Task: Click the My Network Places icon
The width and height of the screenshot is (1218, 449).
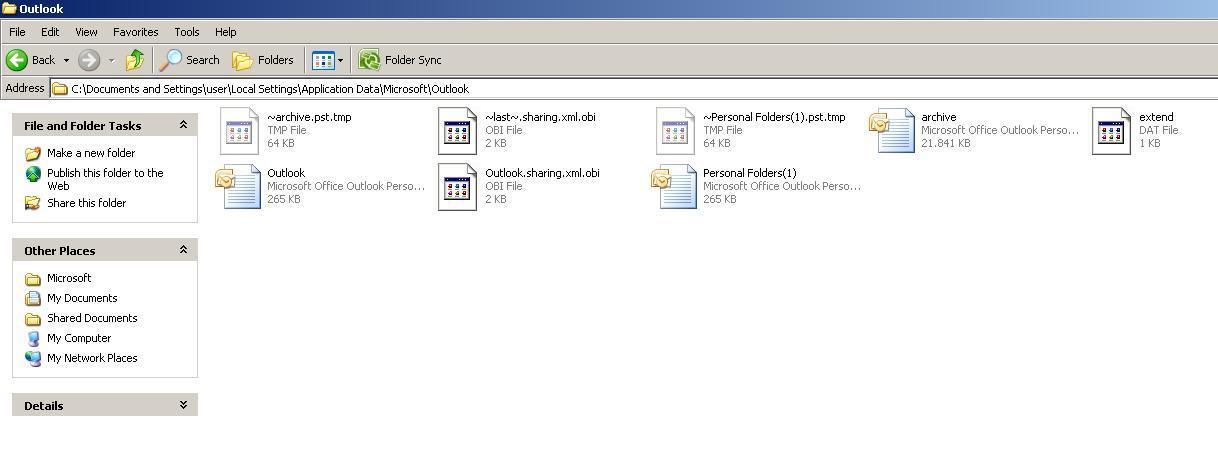Action: point(33,358)
